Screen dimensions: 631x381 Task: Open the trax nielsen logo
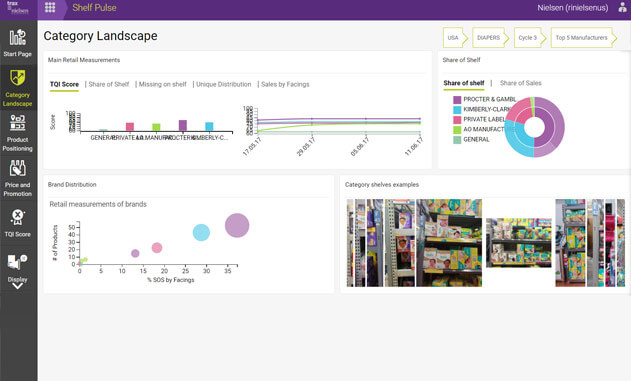tap(17, 8)
